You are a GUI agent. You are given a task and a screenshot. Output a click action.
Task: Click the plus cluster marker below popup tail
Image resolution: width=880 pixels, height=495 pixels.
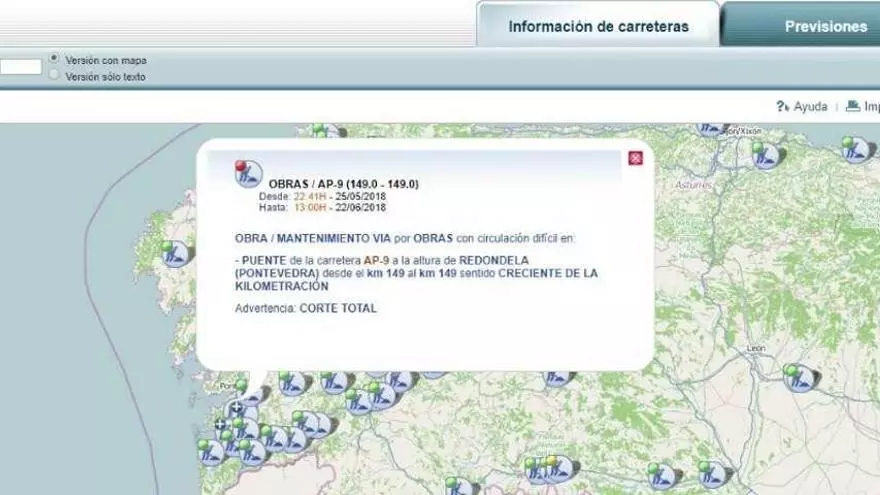(236, 408)
